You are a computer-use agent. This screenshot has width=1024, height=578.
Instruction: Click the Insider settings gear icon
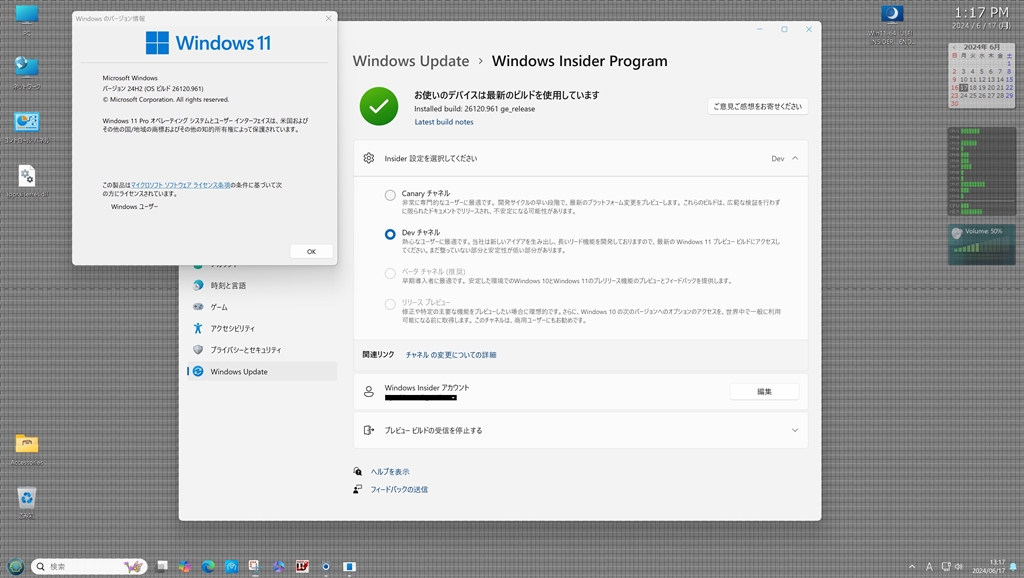tap(369, 158)
